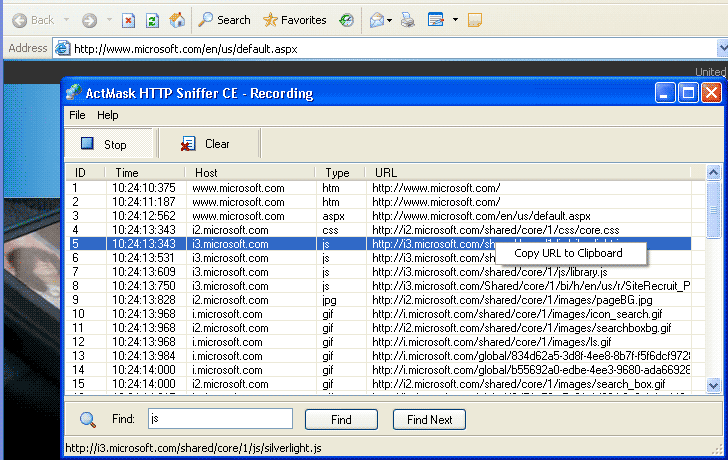Image resolution: width=728 pixels, height=460 pixels.
Task: Select the icon_search.gif URL row
Action: pyautogui.click(x=380, y=314)
